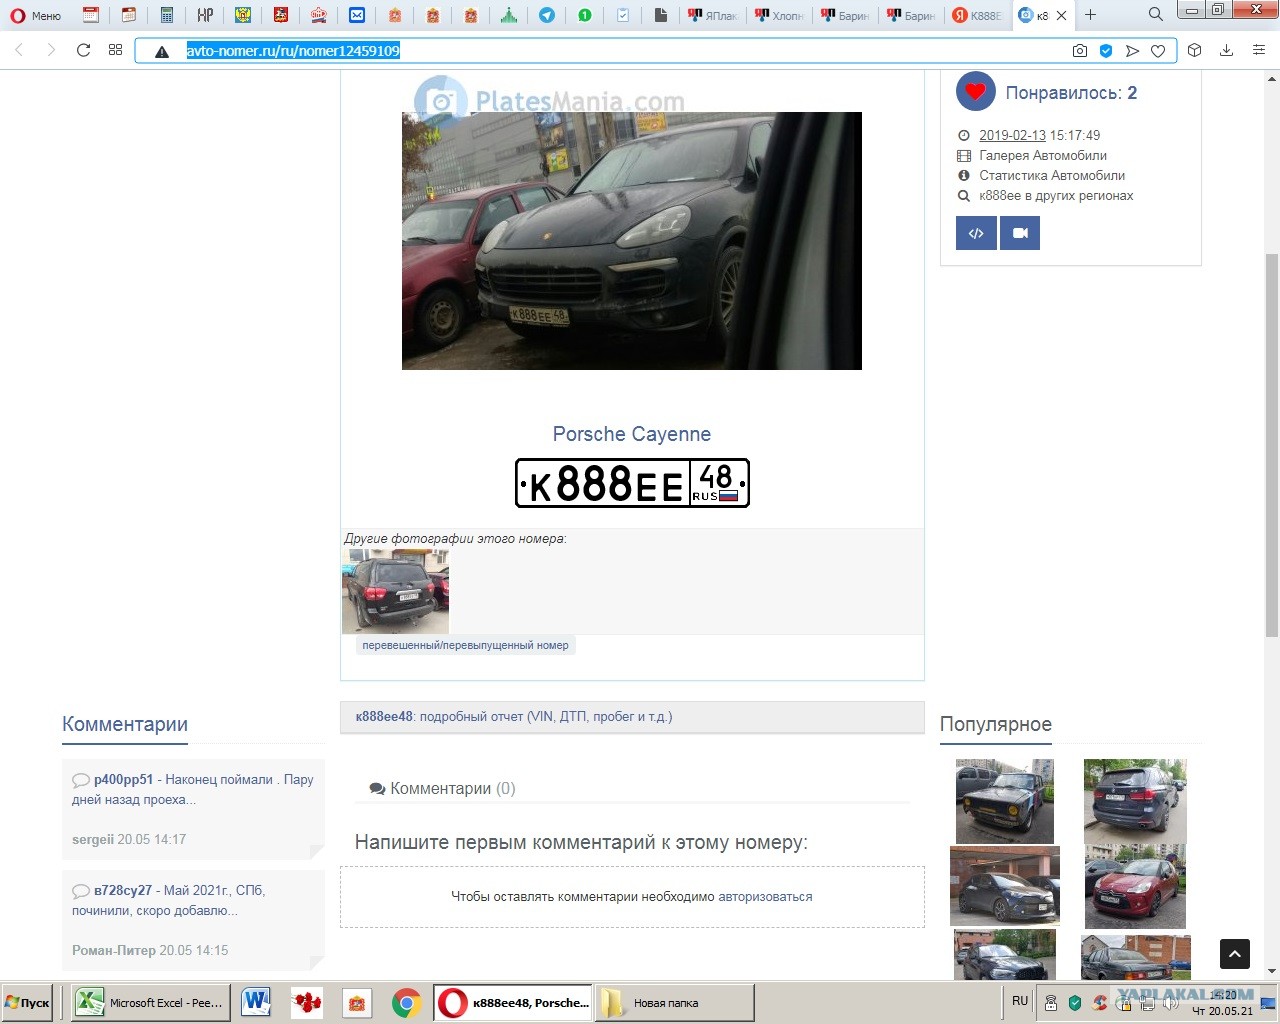The image size is (1280, 1024).
Task: Open the easy setup sliders icon
Action: click(1259, 50)
